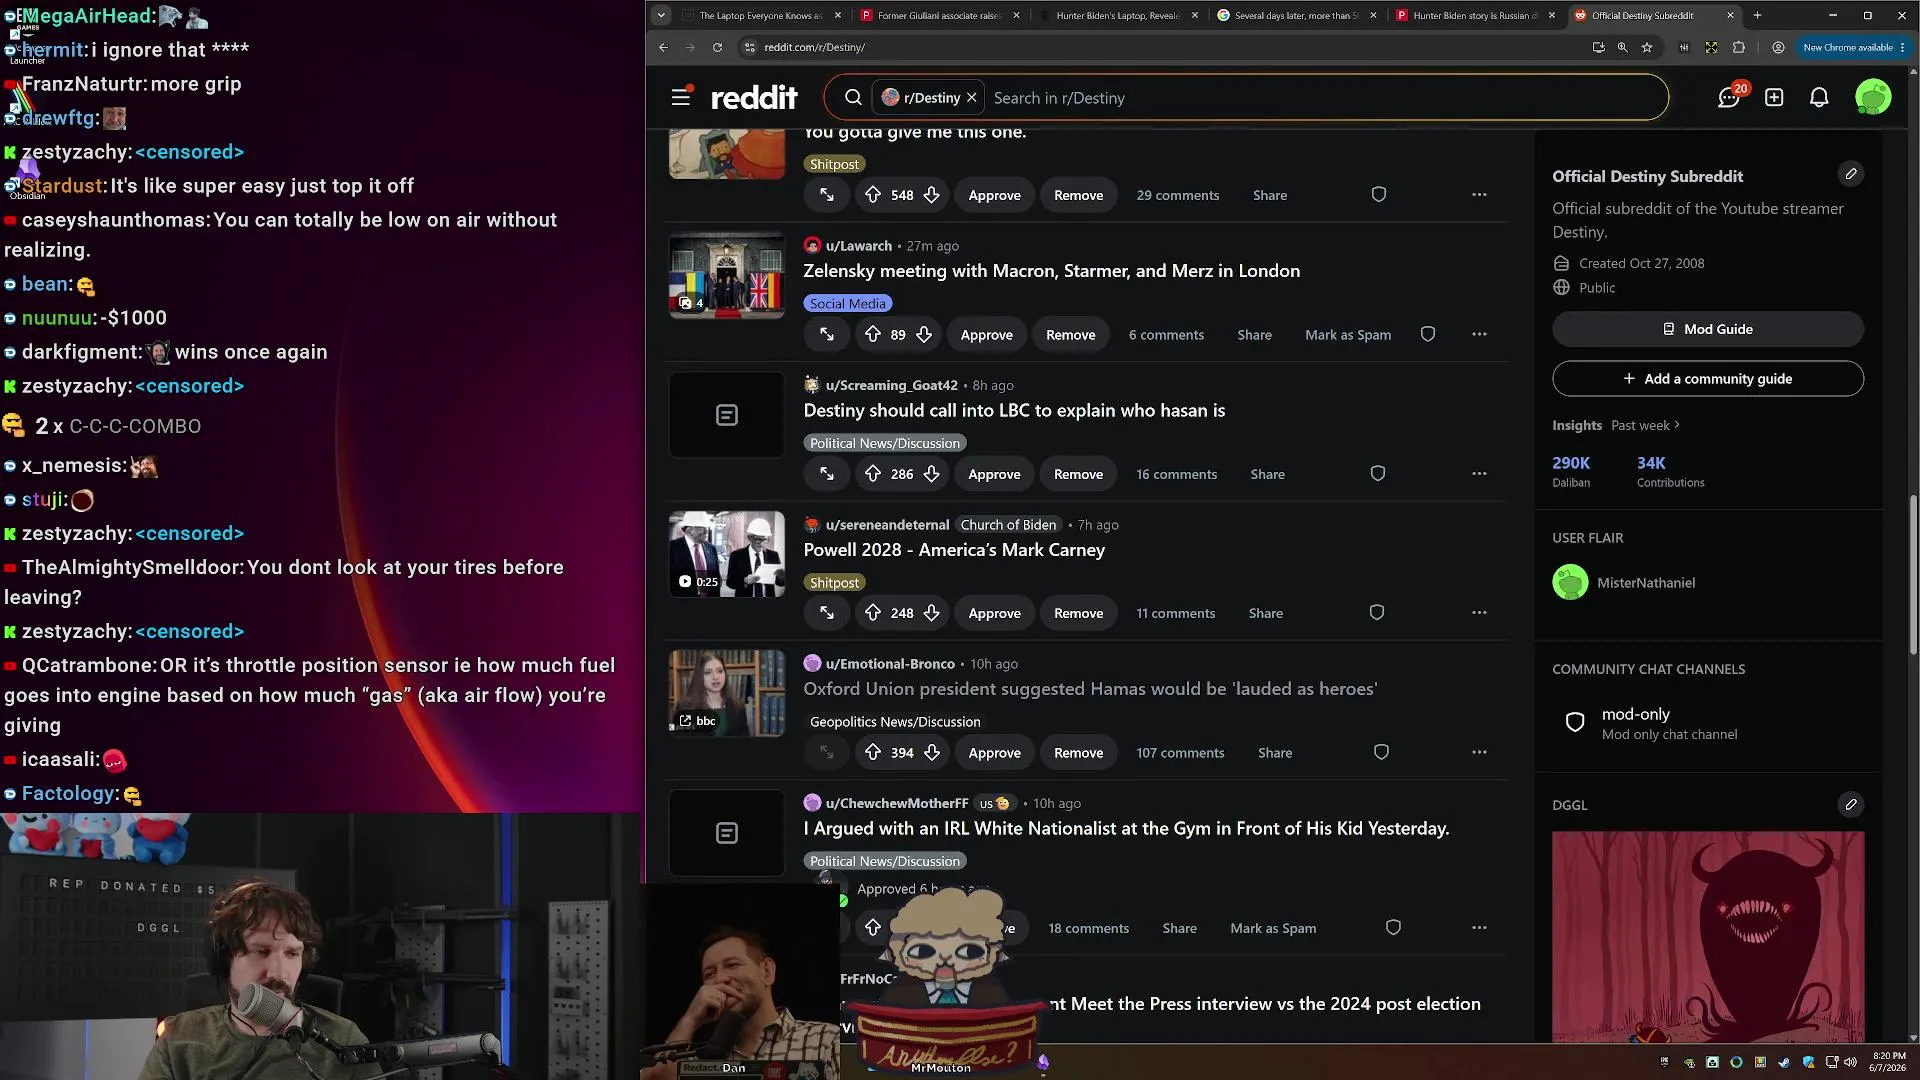
Task: Expand Insights Past week
Action: coord(1646,425)
